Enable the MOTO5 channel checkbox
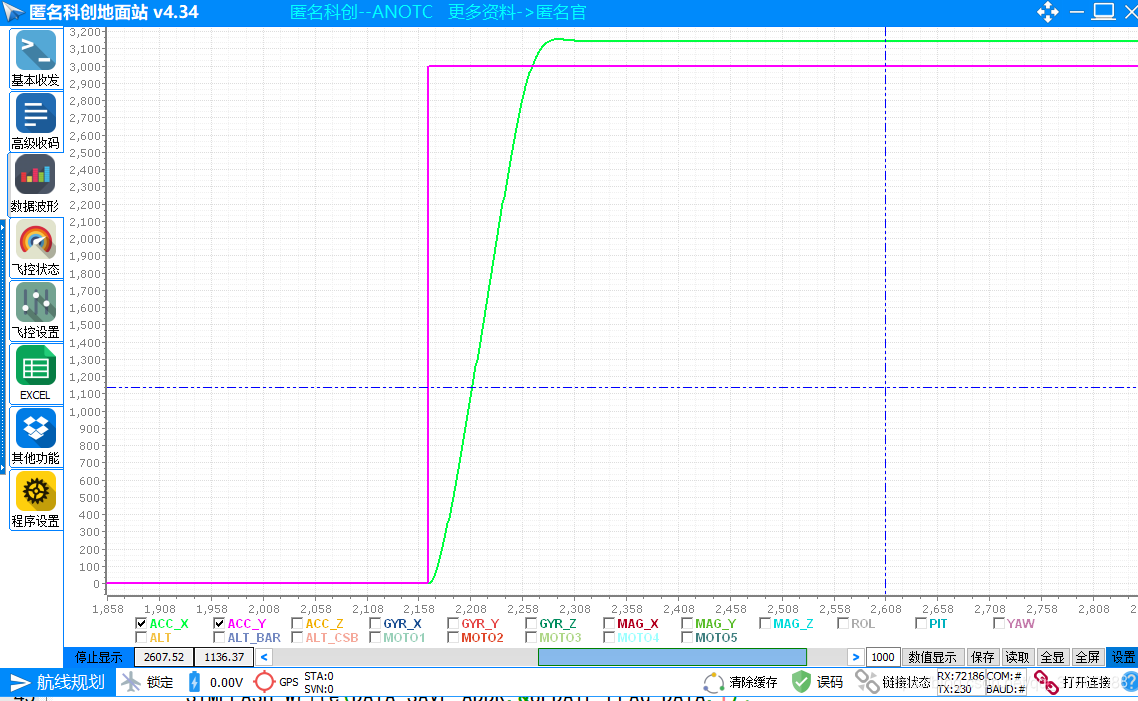 point(687,637)
